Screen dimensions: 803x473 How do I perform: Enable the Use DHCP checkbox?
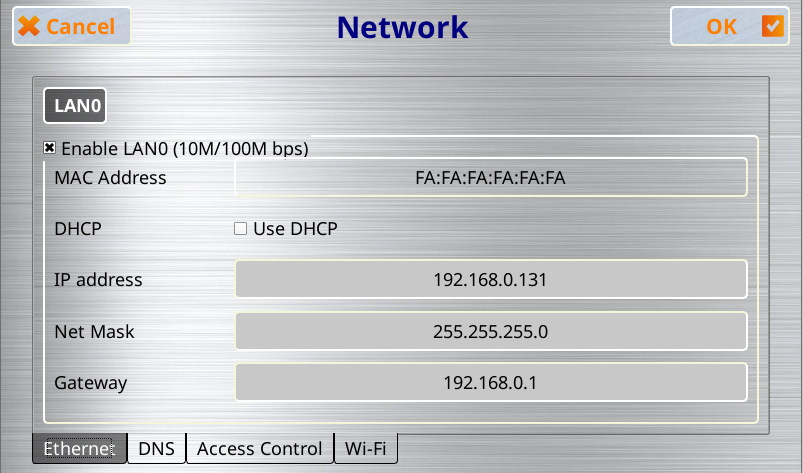click(240, 228)
